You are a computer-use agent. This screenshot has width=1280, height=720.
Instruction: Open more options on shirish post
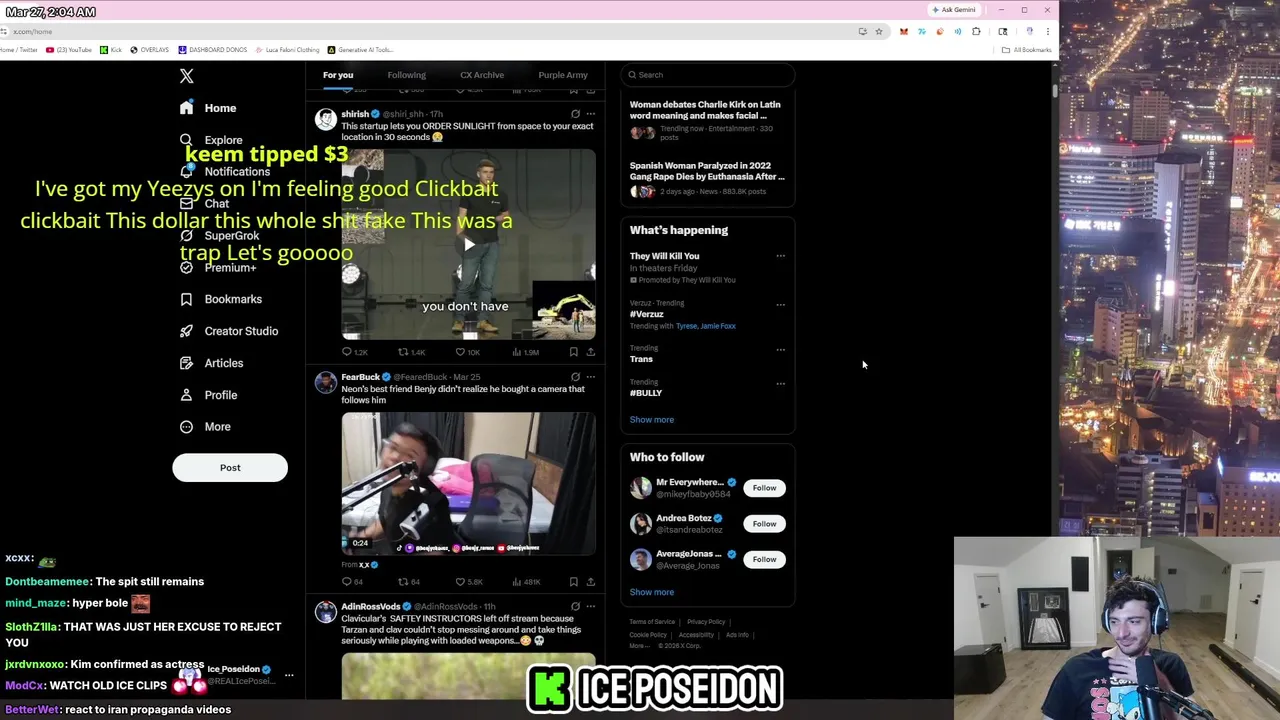(x=590, y=114)
